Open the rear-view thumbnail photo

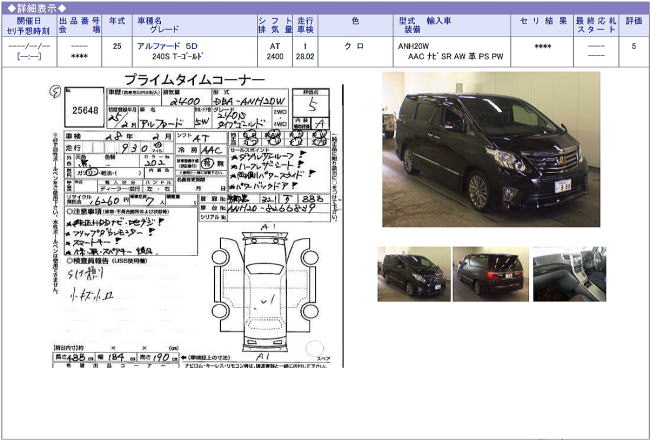coord(490,274)
